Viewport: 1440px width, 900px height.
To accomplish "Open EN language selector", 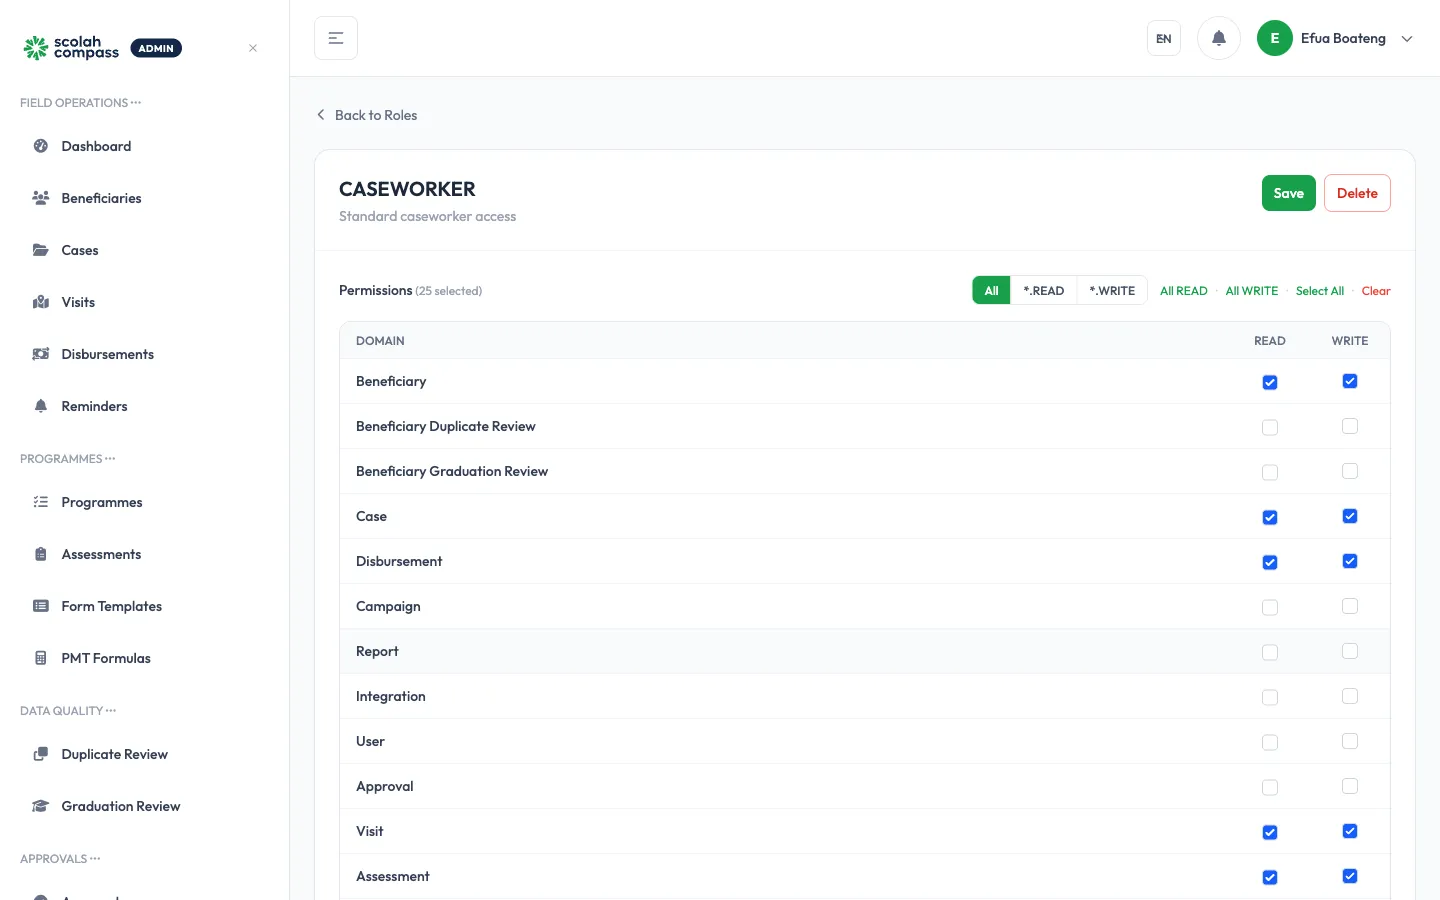I will click(x=1164, y=38).
